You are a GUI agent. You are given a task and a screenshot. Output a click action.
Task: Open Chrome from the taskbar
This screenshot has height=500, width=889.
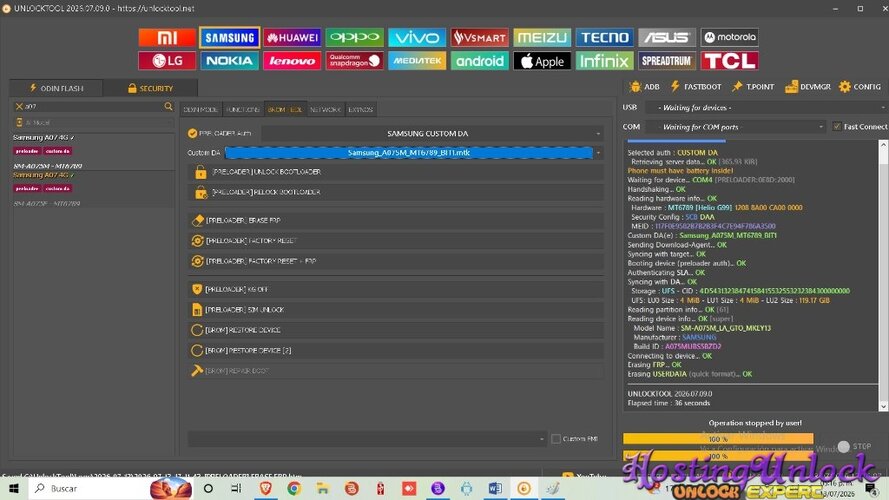(294, 488)
